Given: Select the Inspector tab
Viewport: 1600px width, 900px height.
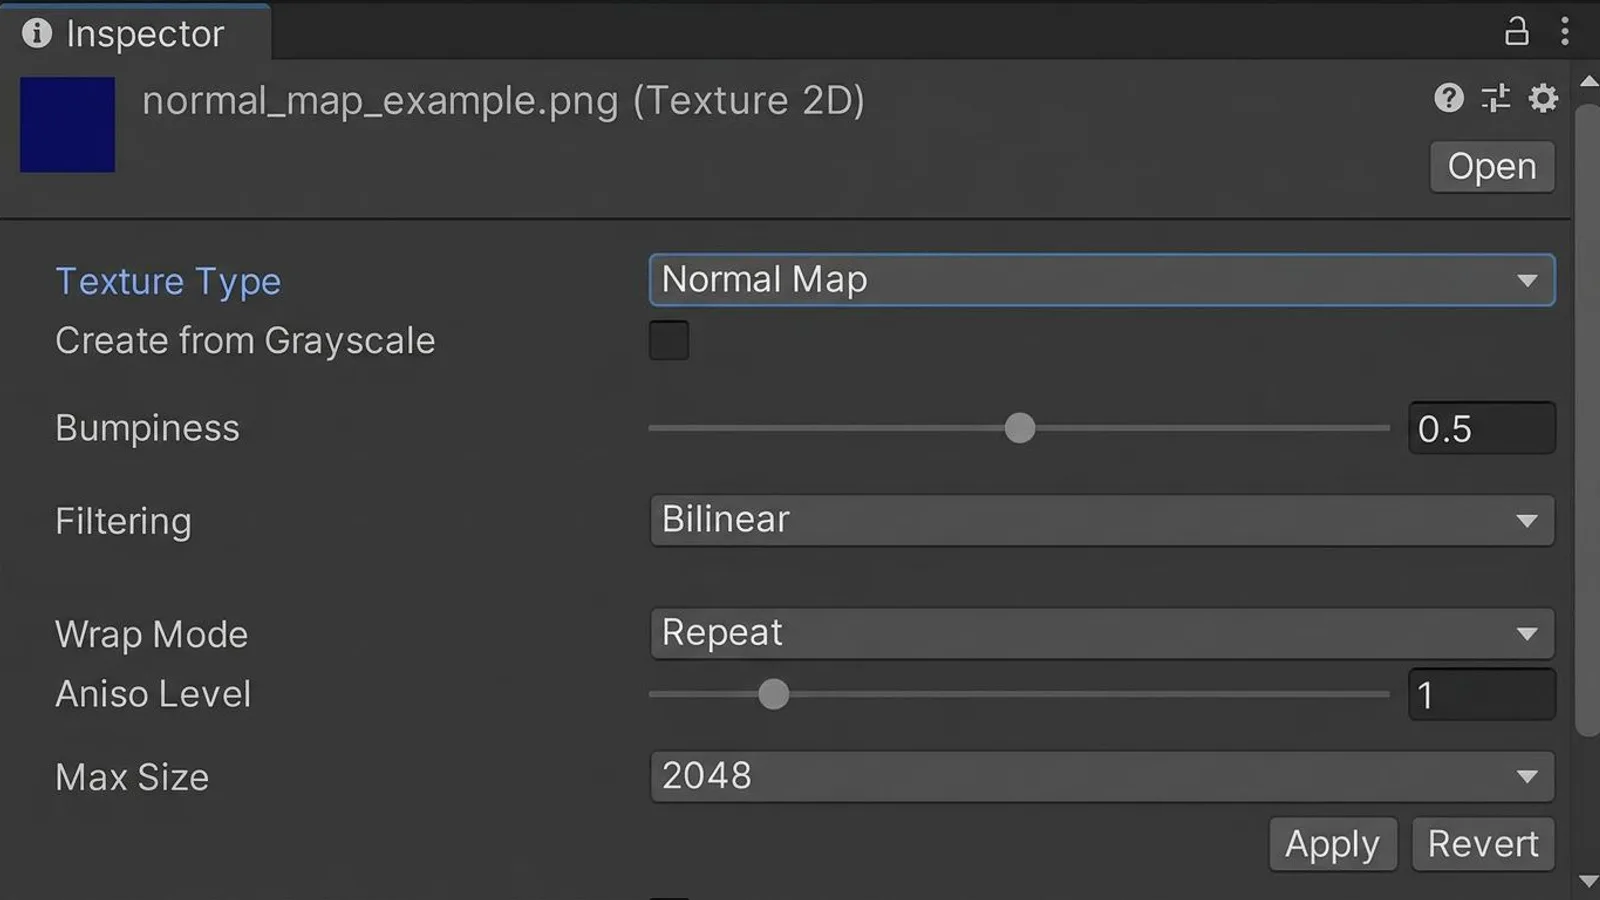Looking at the screenshot, I should (x=135, y=33).
